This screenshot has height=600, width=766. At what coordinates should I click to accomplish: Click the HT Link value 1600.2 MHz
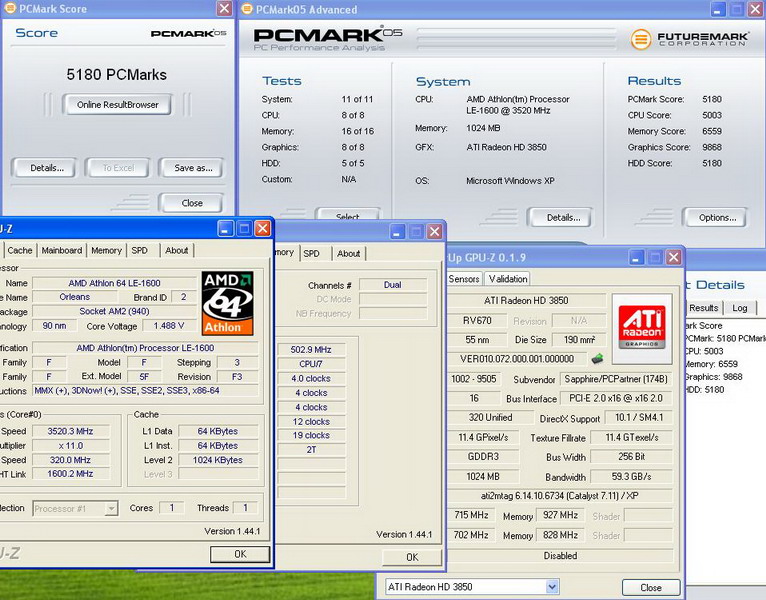[x=70, y=474]
